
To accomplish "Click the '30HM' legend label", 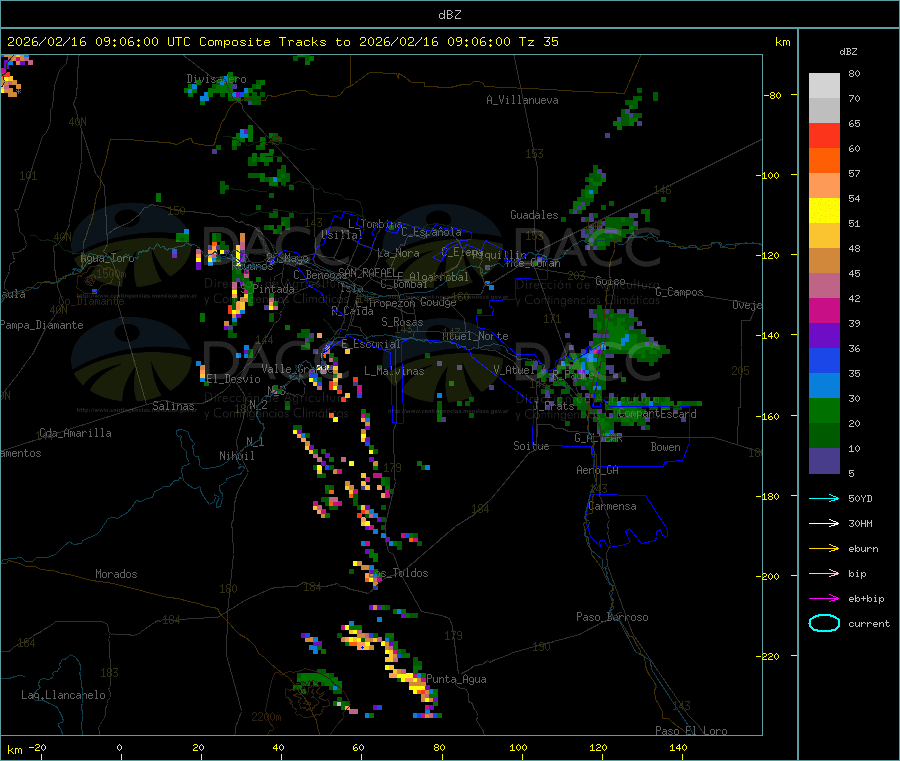I will tap(860, 523).
